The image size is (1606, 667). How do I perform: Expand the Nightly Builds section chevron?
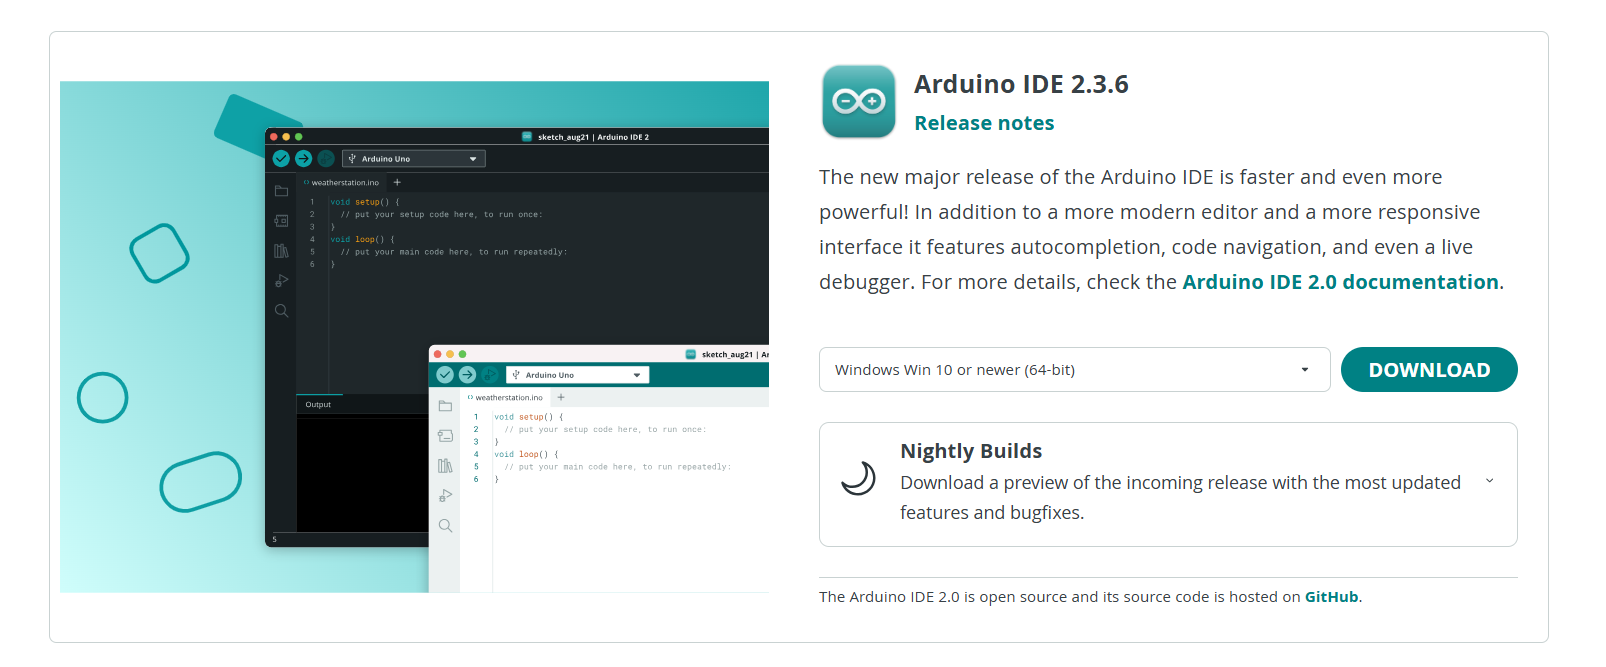point(1489,482)
